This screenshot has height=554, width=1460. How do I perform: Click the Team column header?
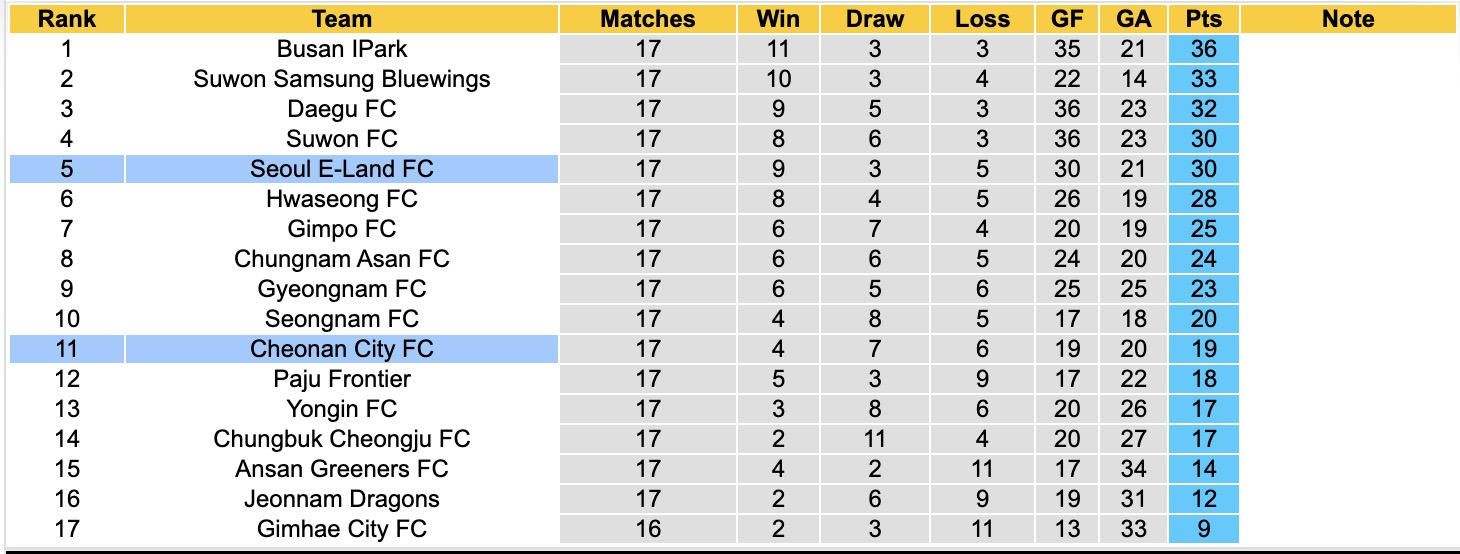342,19
